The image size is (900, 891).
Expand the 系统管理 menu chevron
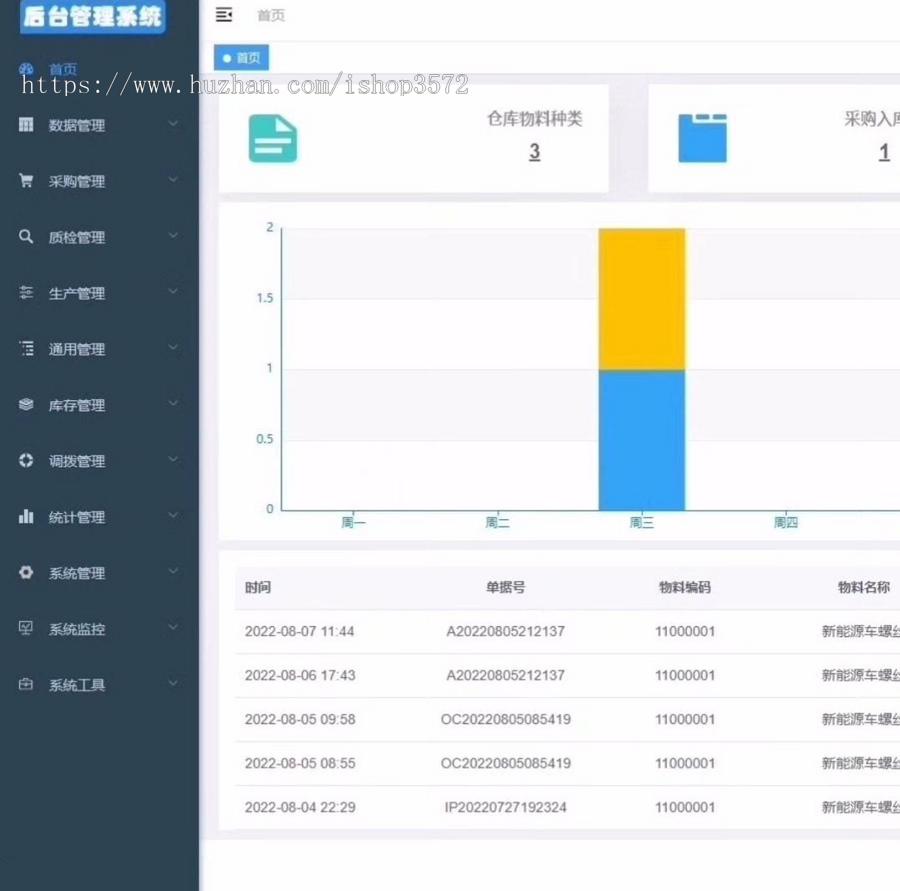point(173,571)
